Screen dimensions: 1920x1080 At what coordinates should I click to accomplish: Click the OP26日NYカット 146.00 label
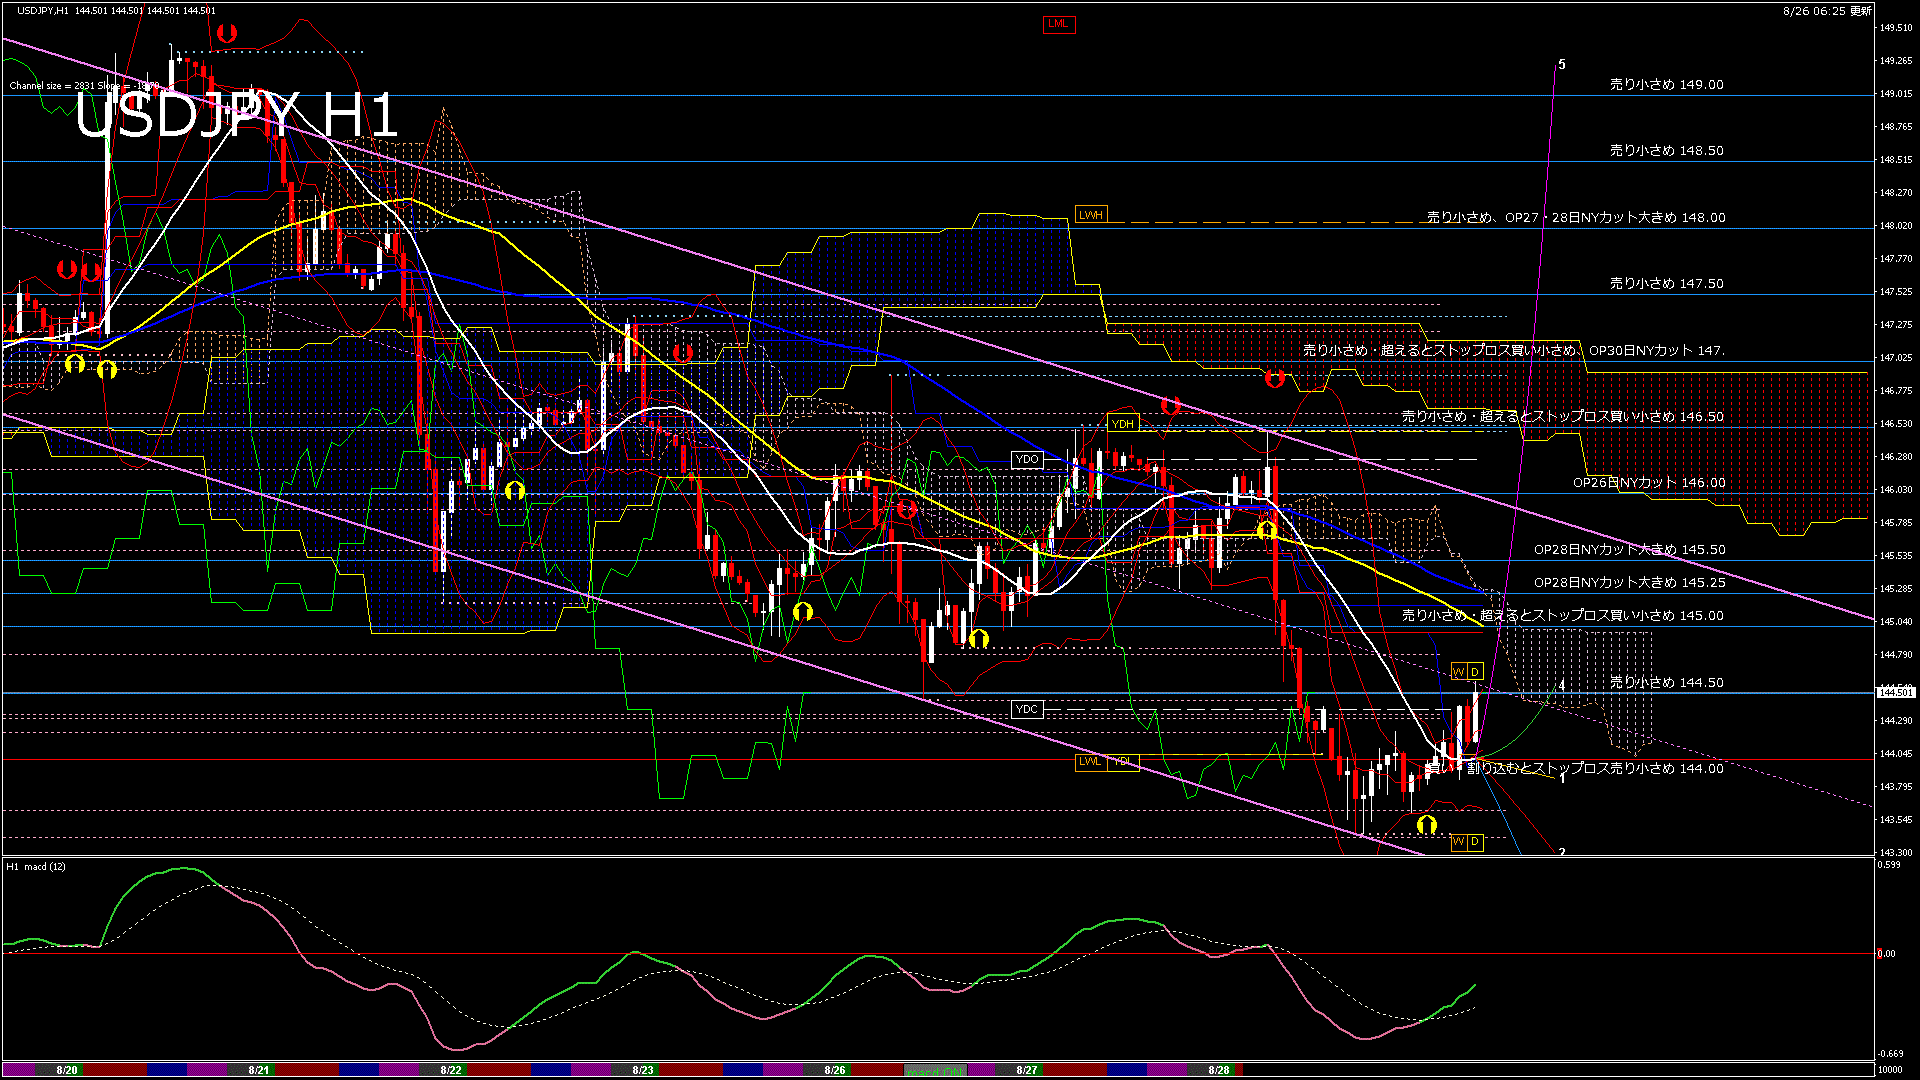1648,483
